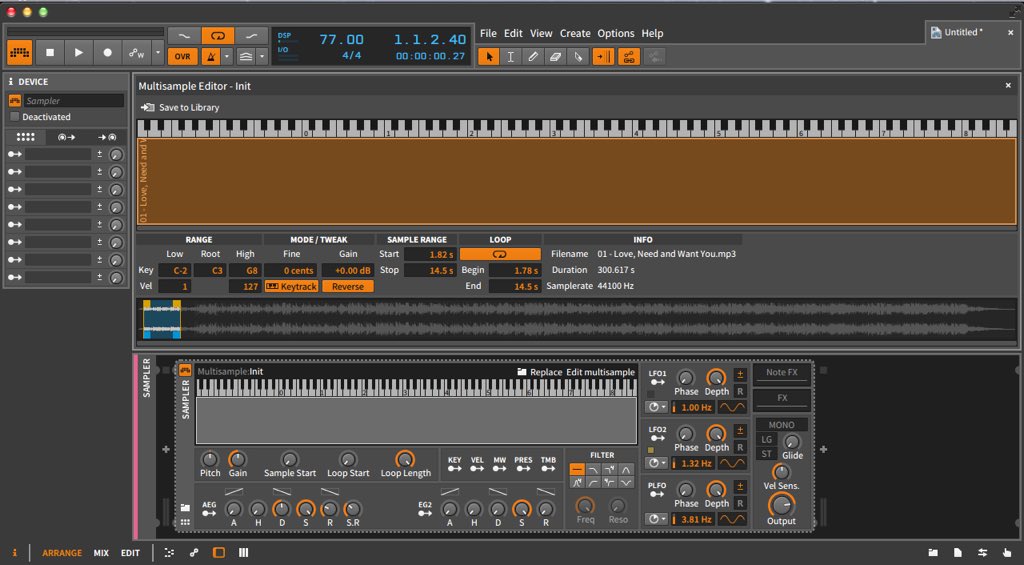Open the View menu
The width and height of the screenshot is (1024, 565).
click(541, 33)
